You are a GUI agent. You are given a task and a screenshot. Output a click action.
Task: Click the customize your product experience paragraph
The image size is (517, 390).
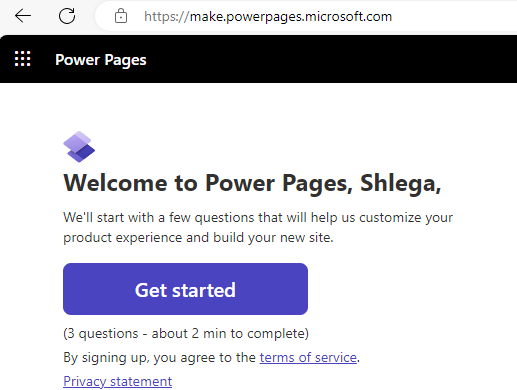pyautogui.click(x=258, y=227)
